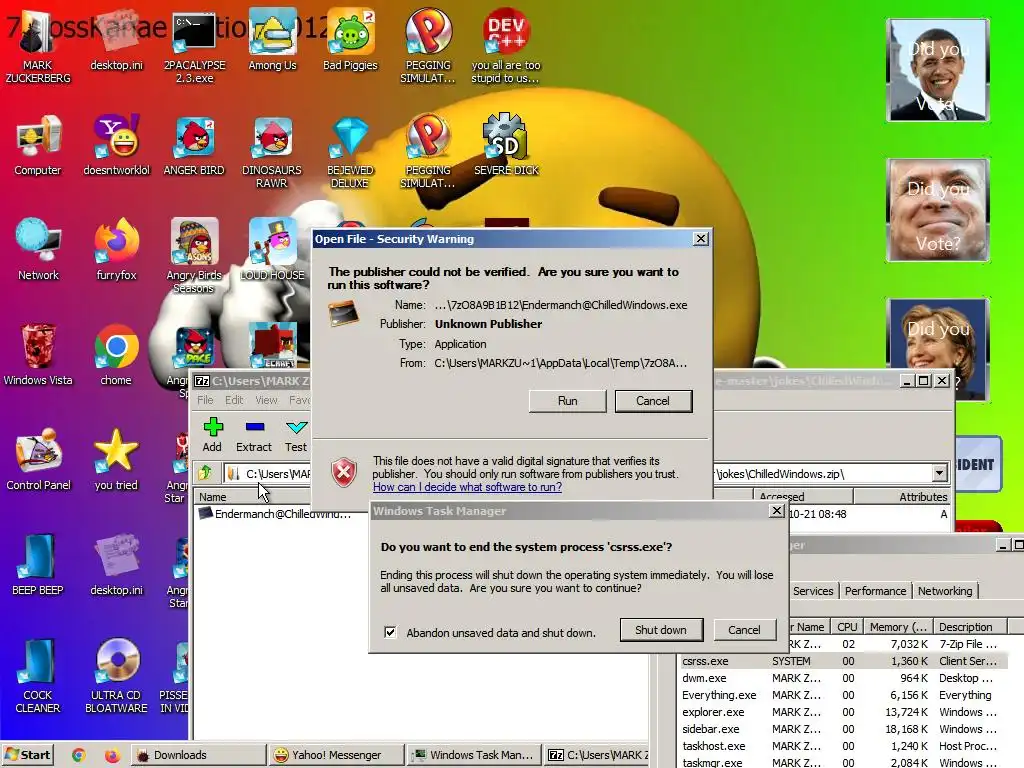Select the DEV C++ 'you all are too stupid' icon
Viewport: 1024px width, 768px height.
[x=506, y=47]
